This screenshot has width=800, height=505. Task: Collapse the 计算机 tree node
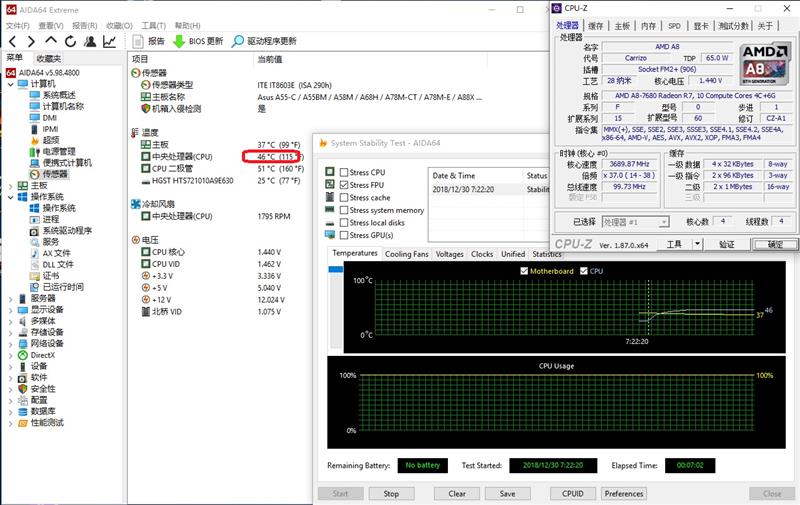[10, 84]
